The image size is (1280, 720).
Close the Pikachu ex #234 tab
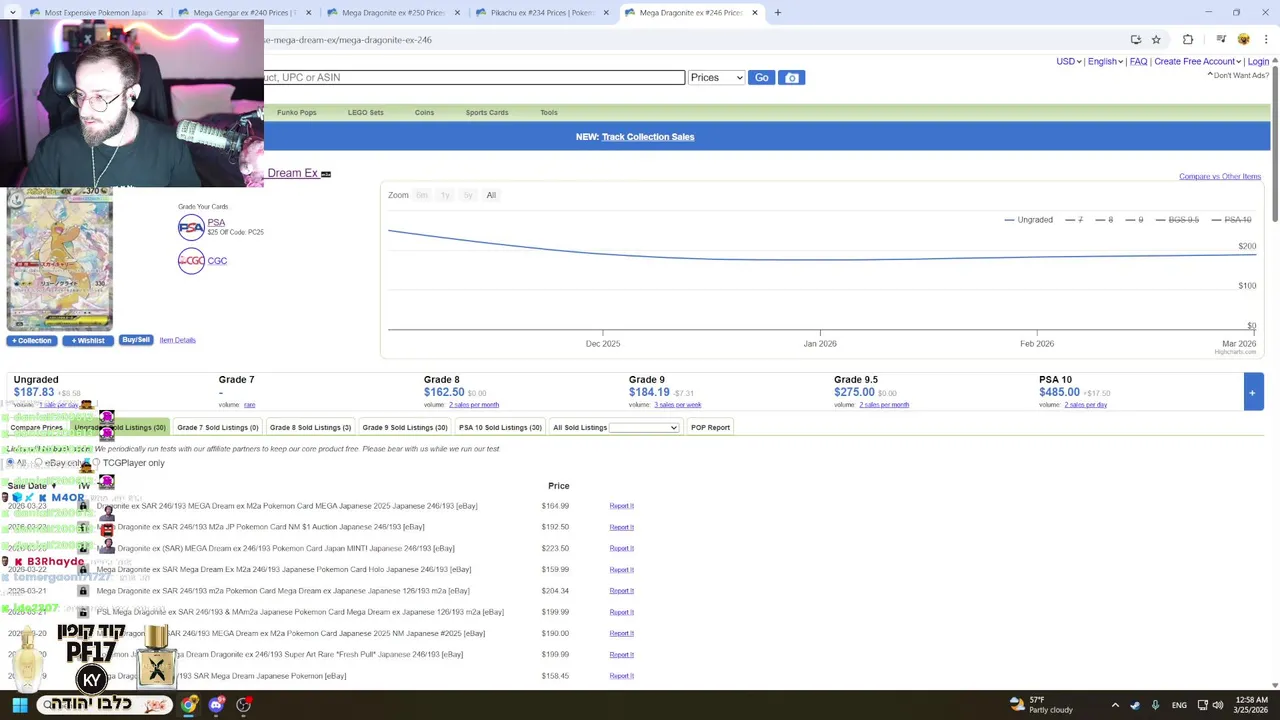[606, 13]
